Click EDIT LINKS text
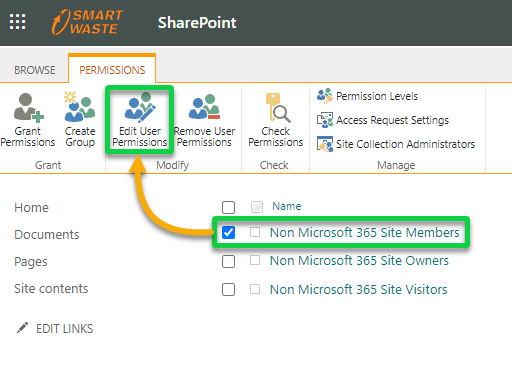Image resolution: width=512 pixels, height=368 pixels. 65,329
